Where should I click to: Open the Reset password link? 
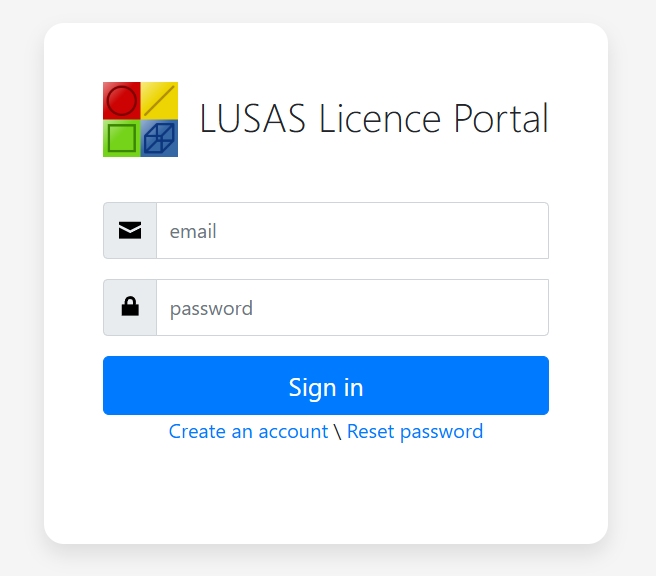415,431
